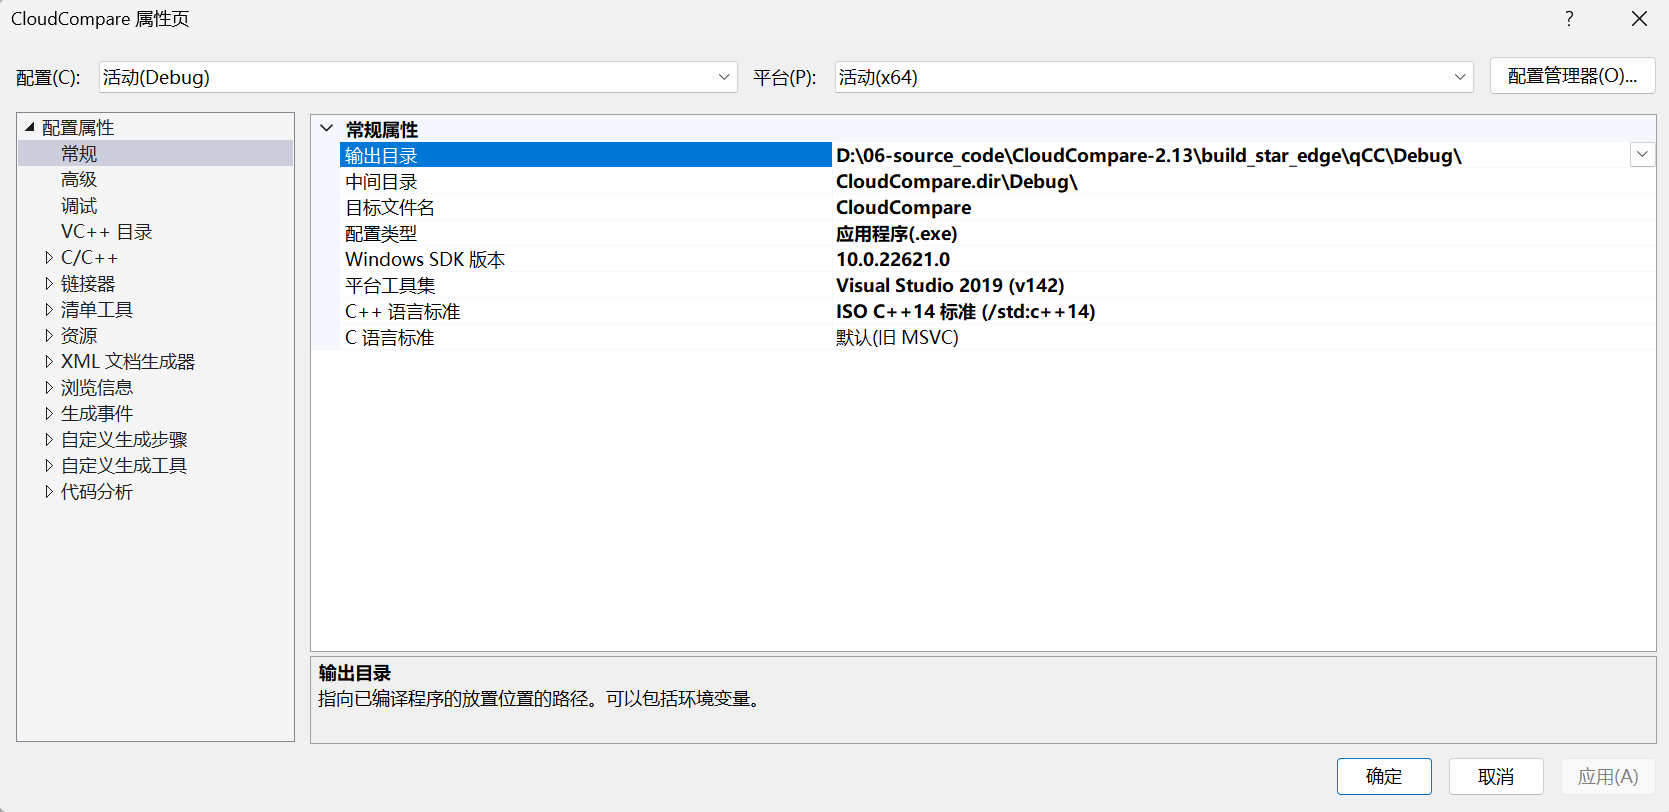Edit the output directory path value
Image resolution: width=1669 pixels, height=812 pixels.
point(1149,155)
